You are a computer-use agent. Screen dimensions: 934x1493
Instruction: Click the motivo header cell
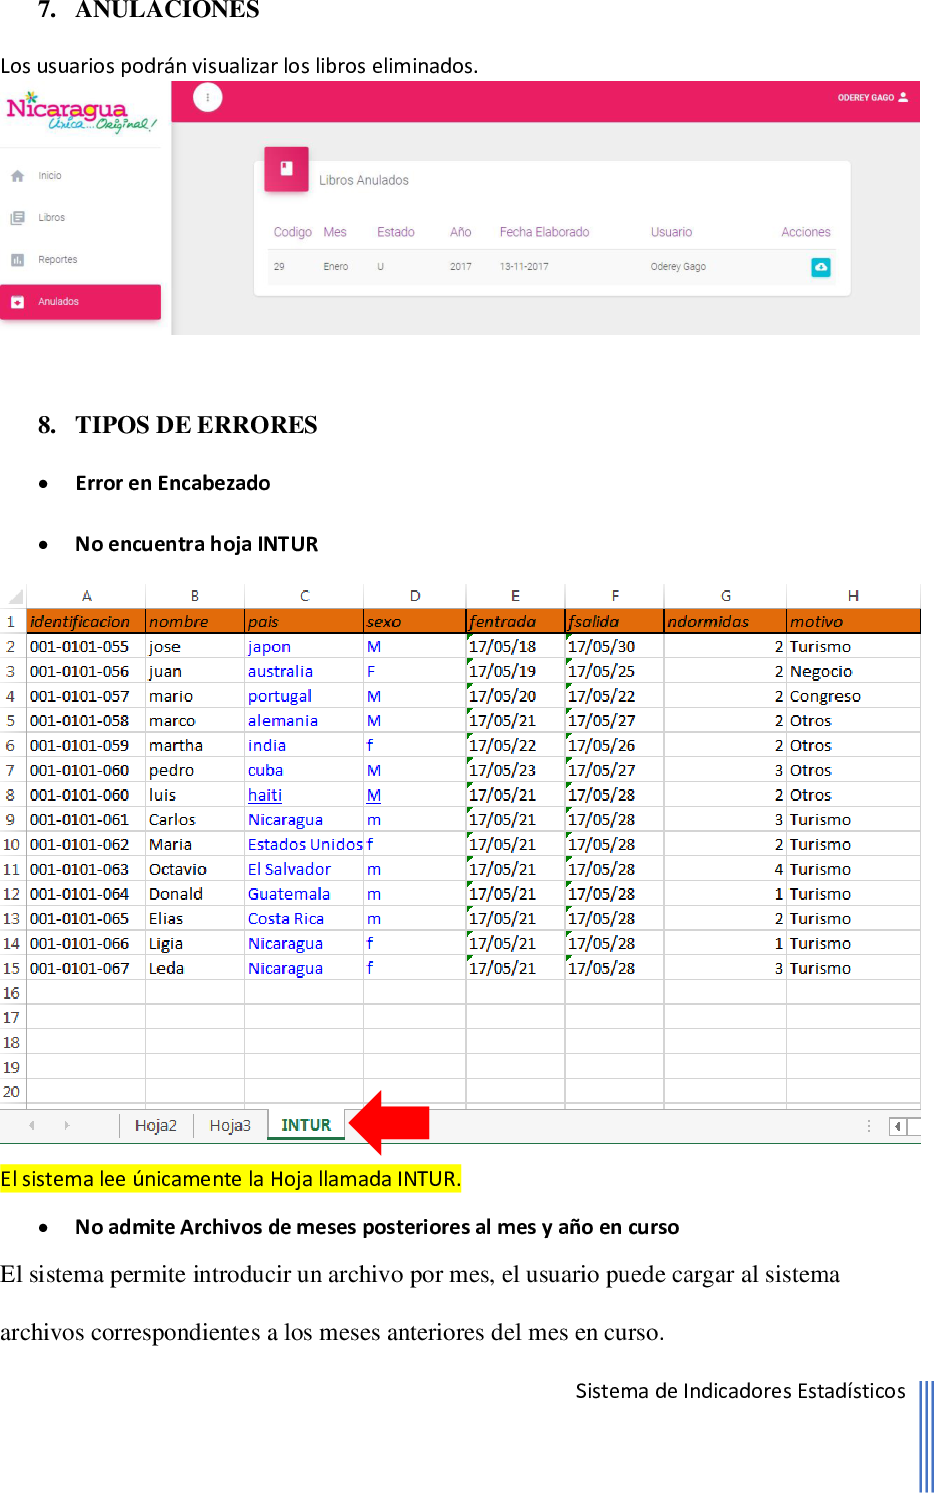point(853,621)
